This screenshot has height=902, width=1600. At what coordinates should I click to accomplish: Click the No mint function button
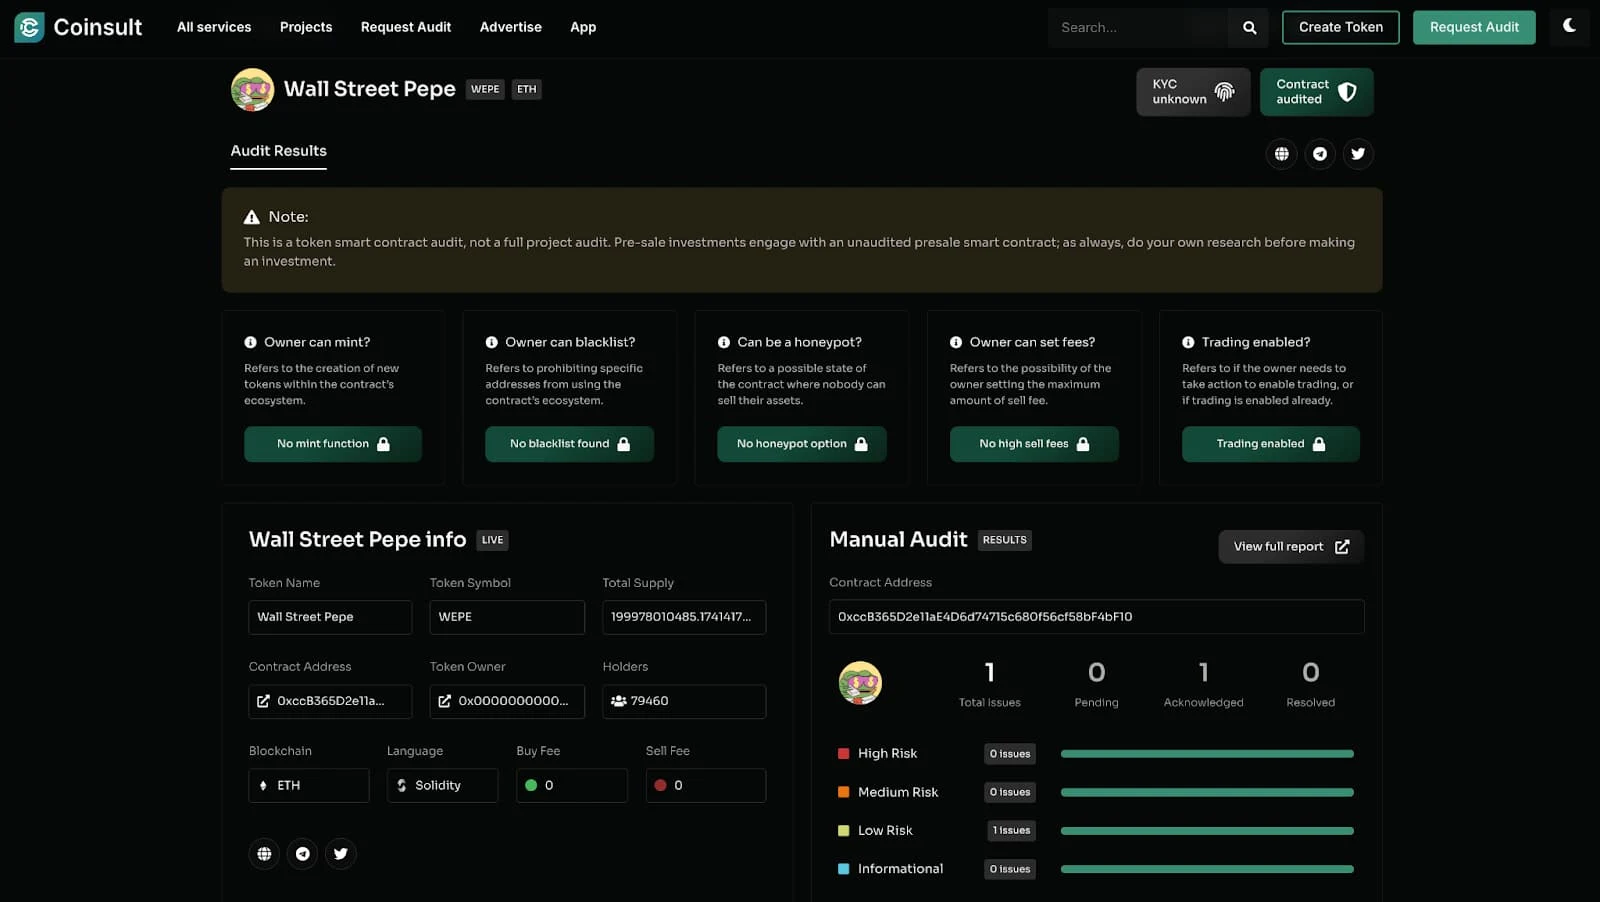click(x=333, y=444)
